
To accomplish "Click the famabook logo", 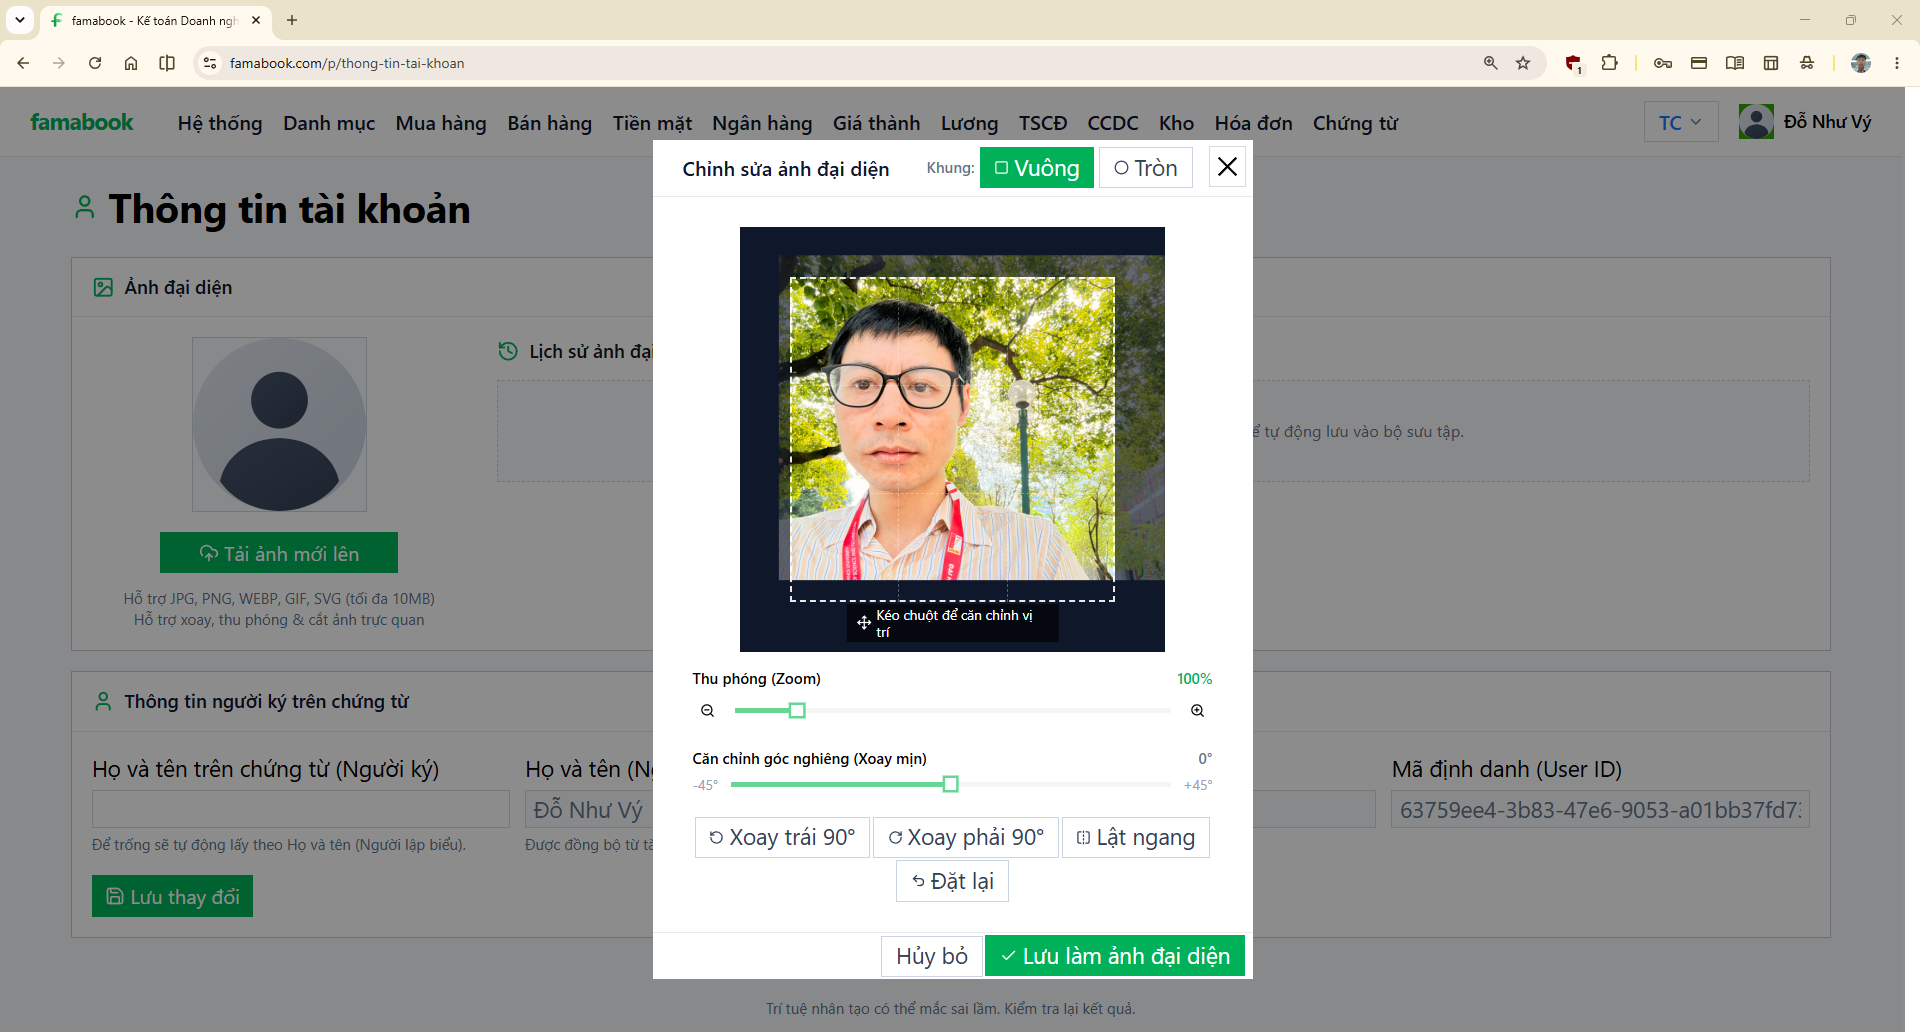I will [x=81, y=122].
